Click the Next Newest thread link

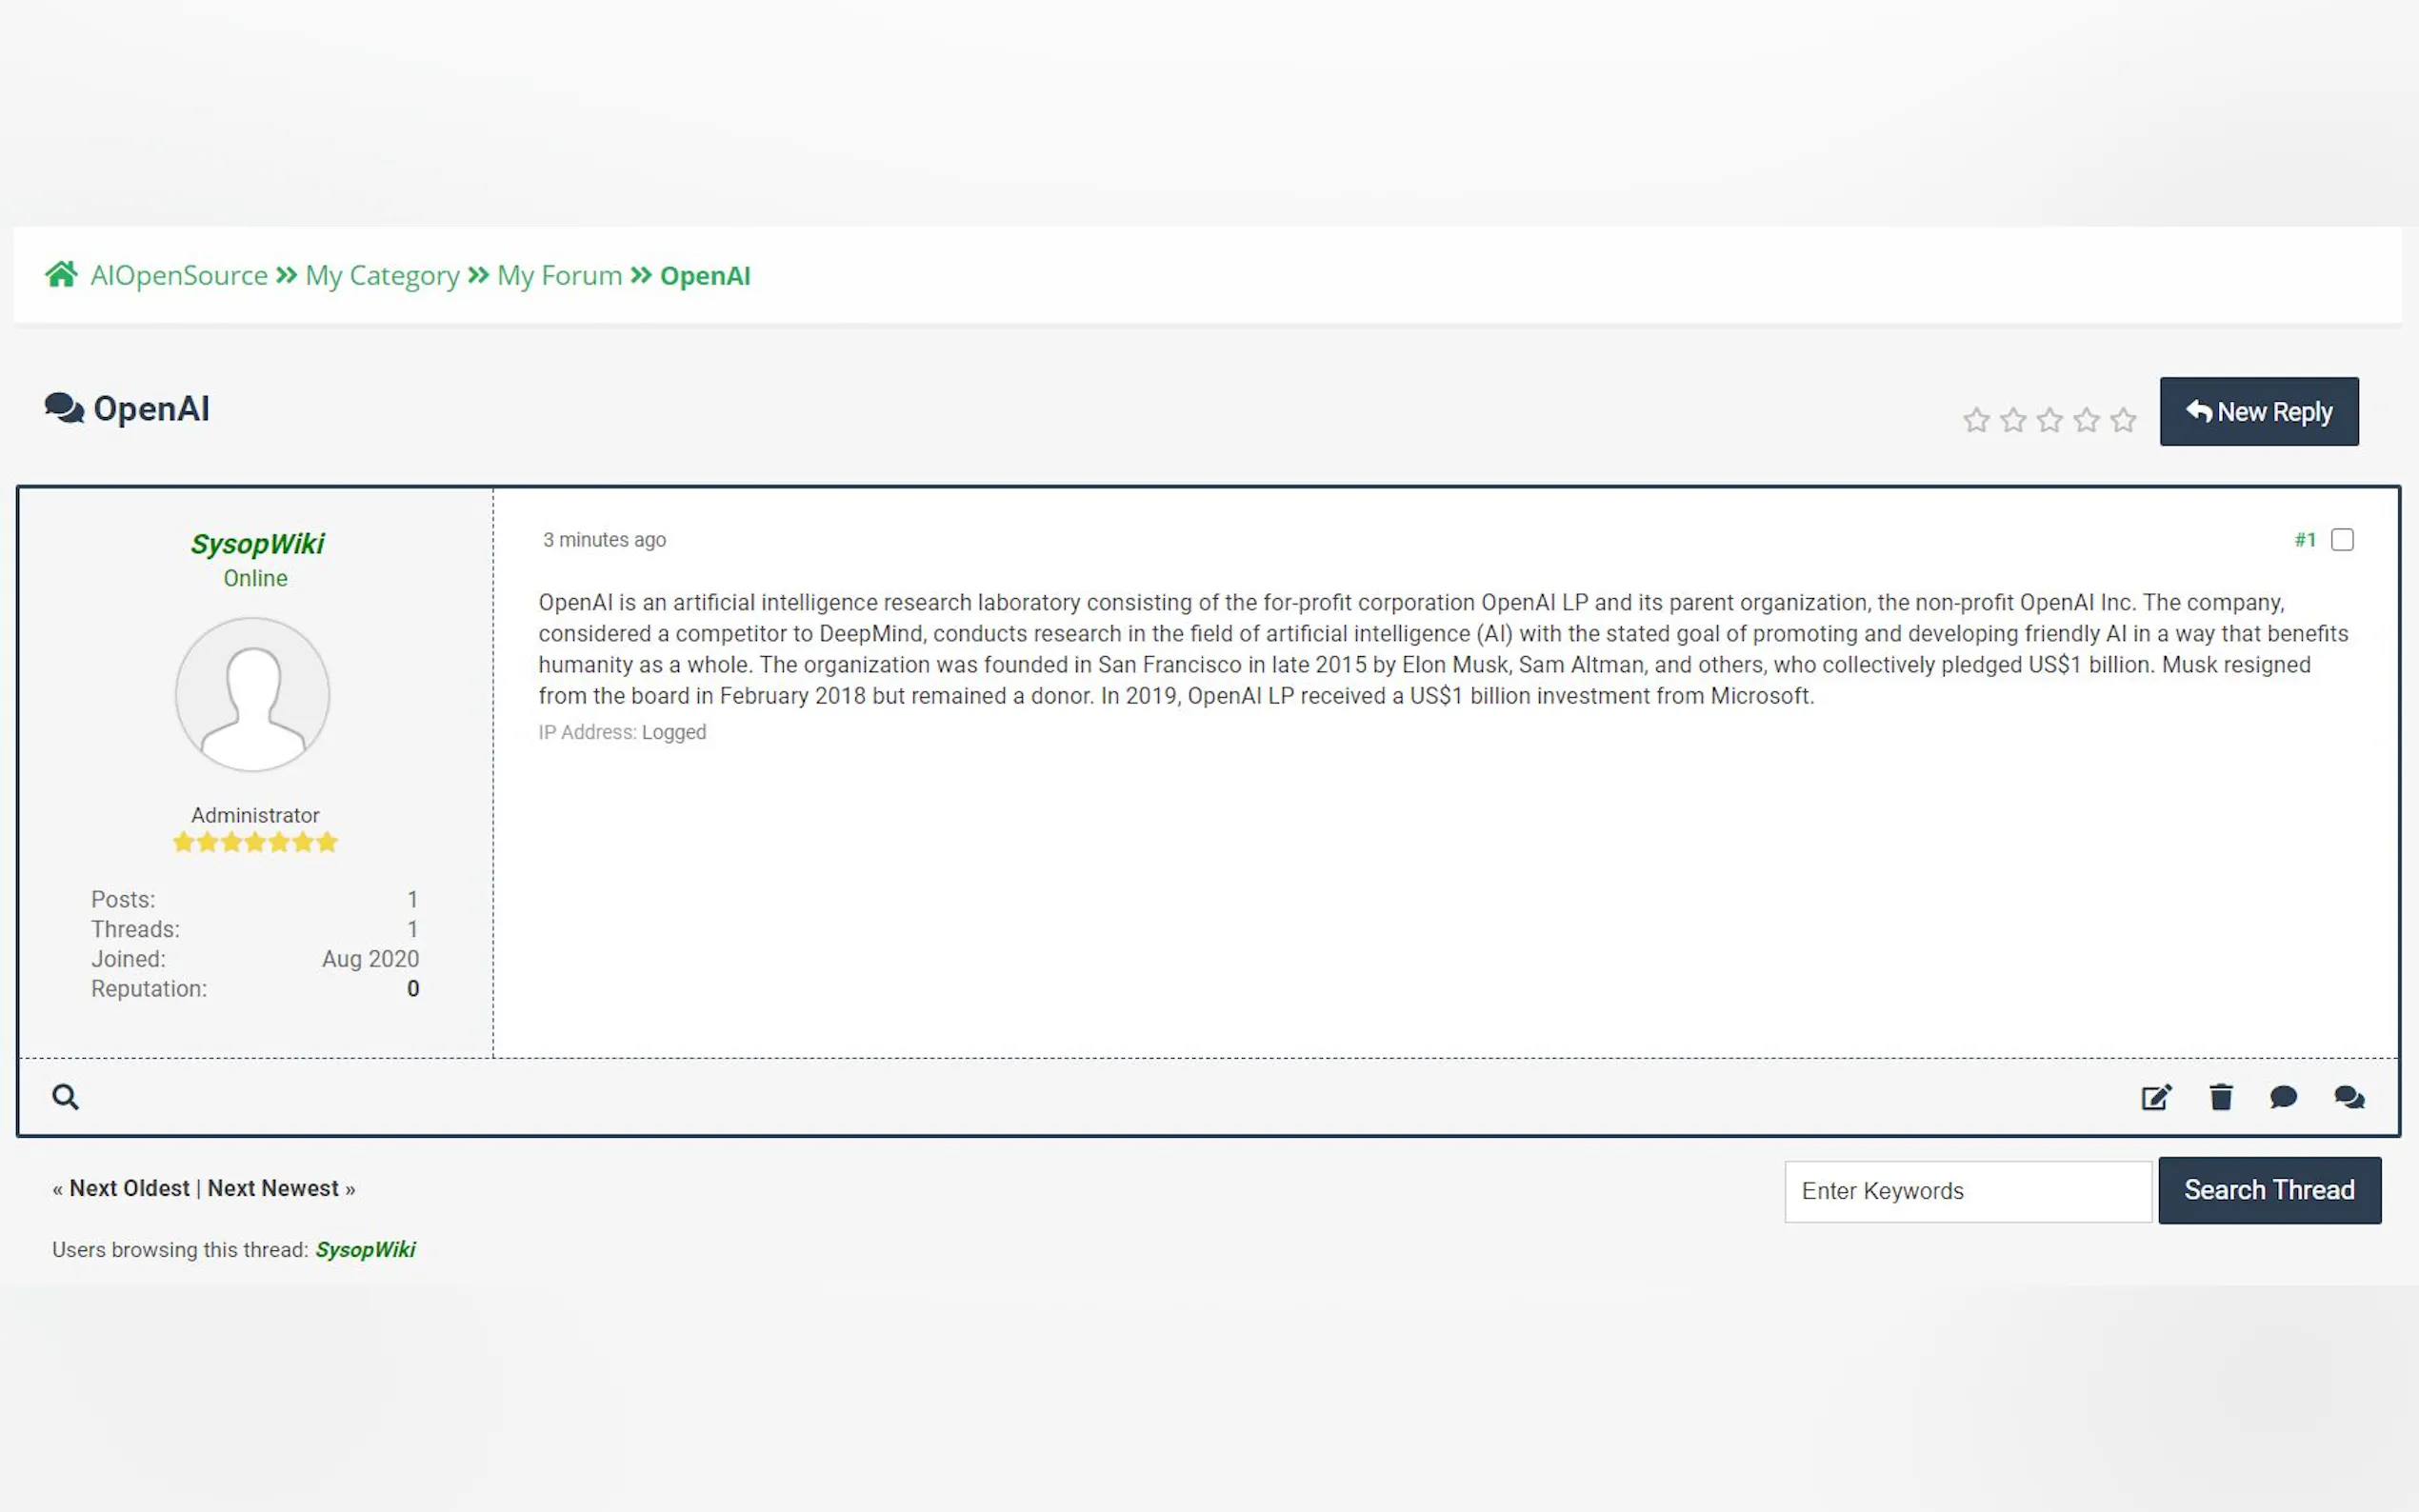tap(273, 1188)
